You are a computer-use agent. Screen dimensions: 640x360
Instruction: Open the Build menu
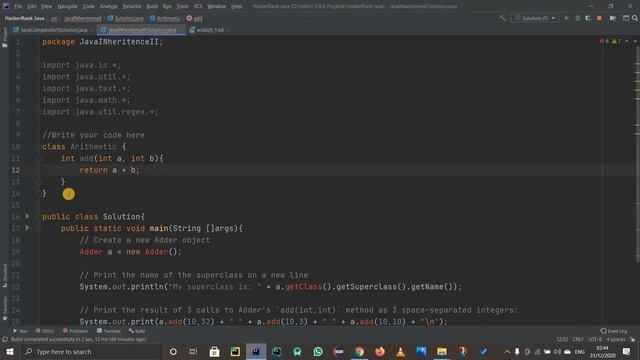pyautogui.click(x=152, y=6)
